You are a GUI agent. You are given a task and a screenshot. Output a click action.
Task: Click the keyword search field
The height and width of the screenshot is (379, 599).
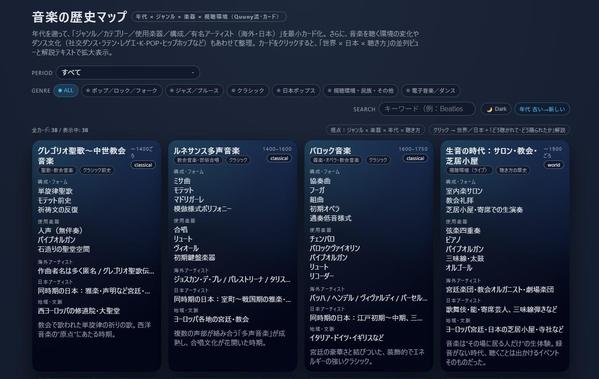point(427,109)
